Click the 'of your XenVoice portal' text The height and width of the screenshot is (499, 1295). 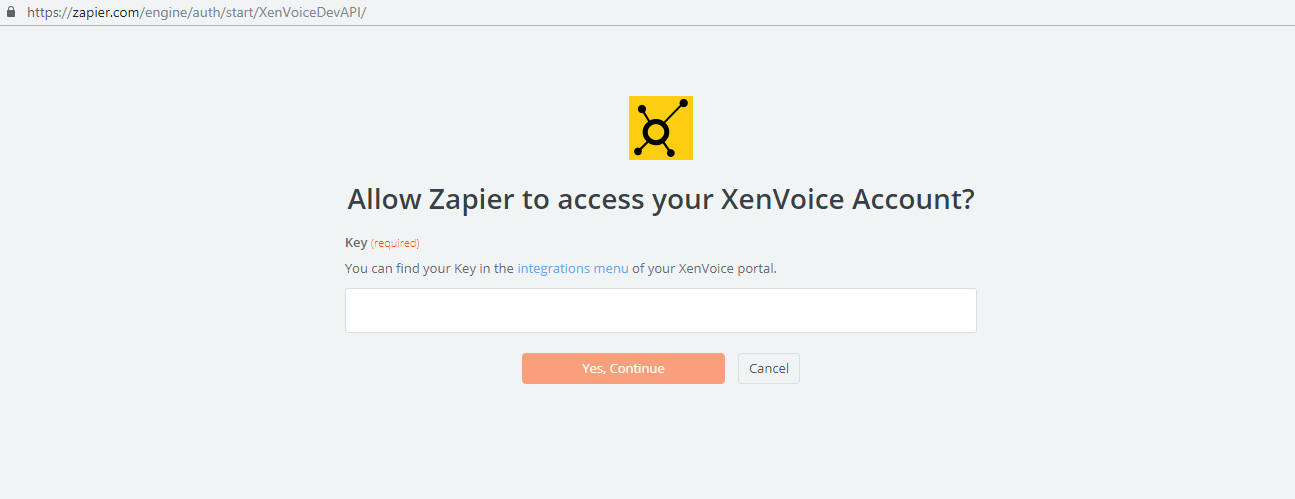pyautogui.click(x=704, y=269)
